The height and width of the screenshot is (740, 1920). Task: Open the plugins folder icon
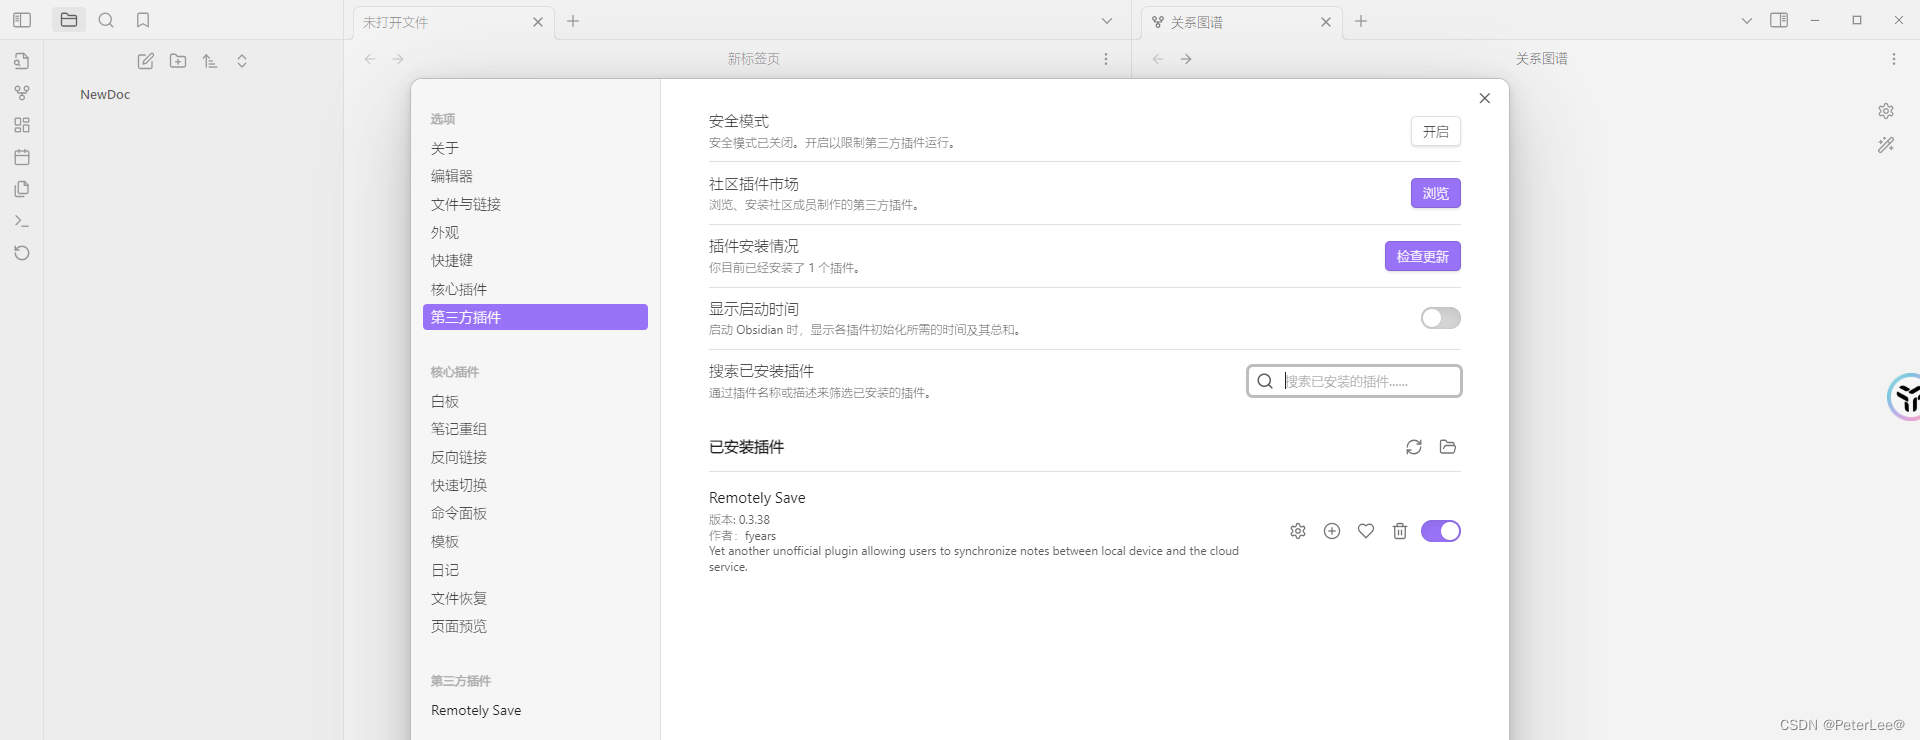1448,447
